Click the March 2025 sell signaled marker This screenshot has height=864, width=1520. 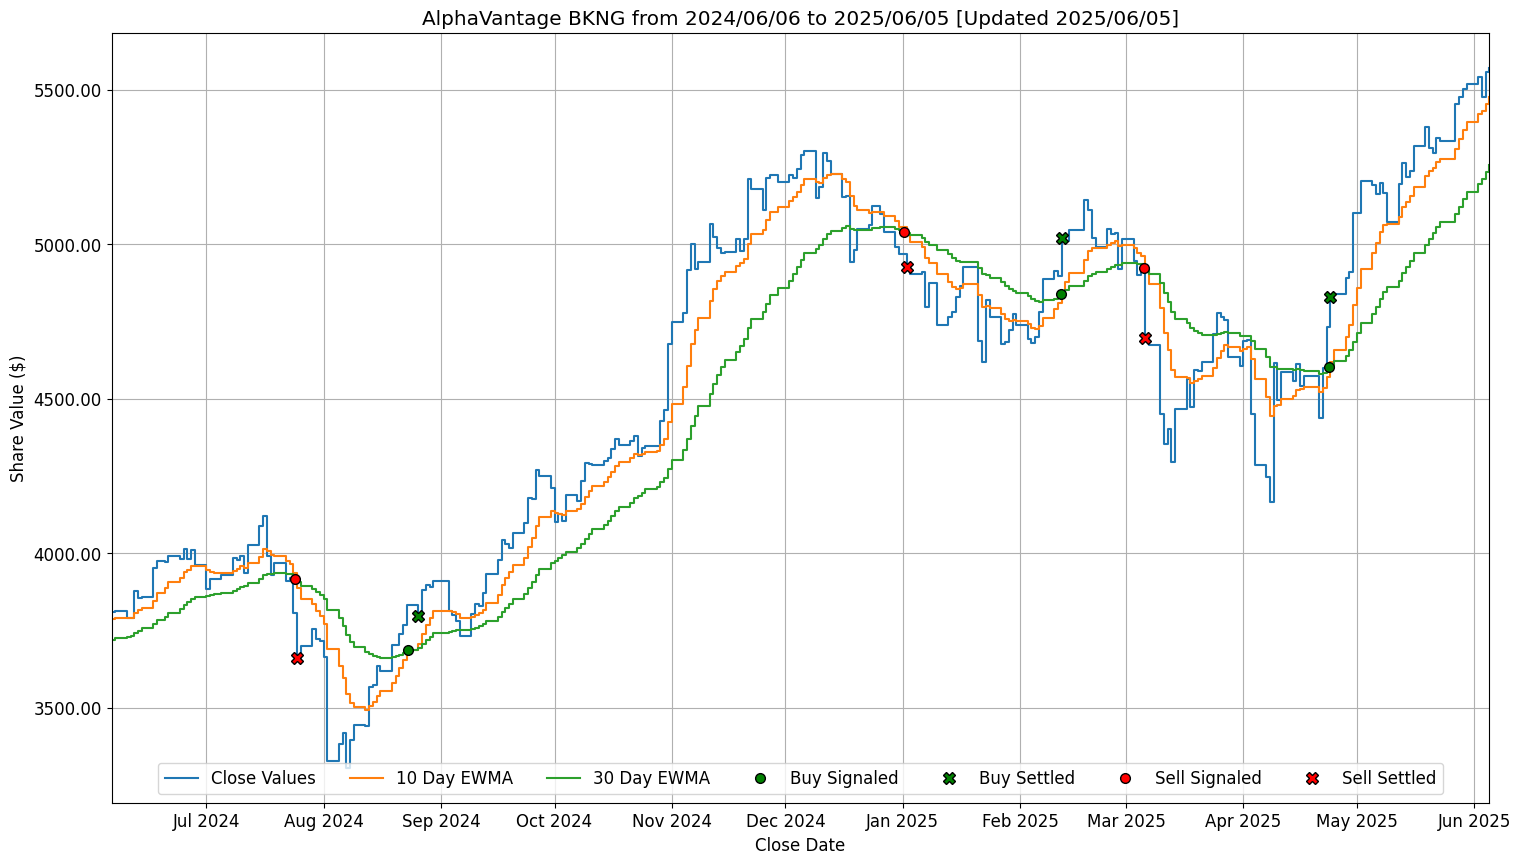(1144, 268)
